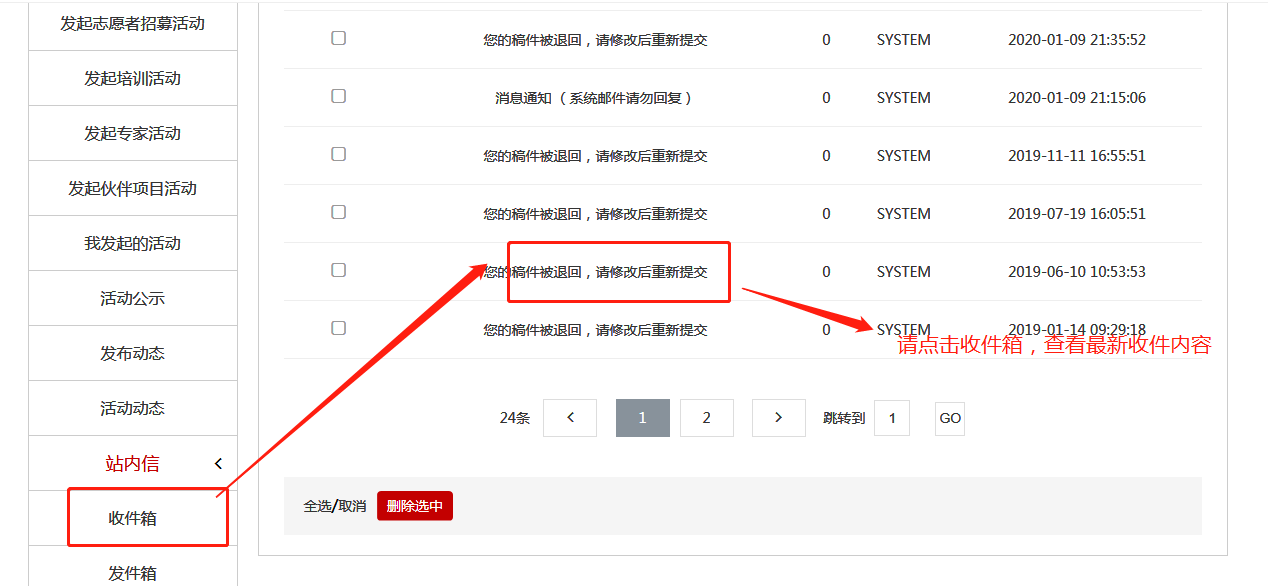This screenshot has width=1268, height=586.
Task: Go to next page arrow in pagination
Action: click(x=778, y=418)
